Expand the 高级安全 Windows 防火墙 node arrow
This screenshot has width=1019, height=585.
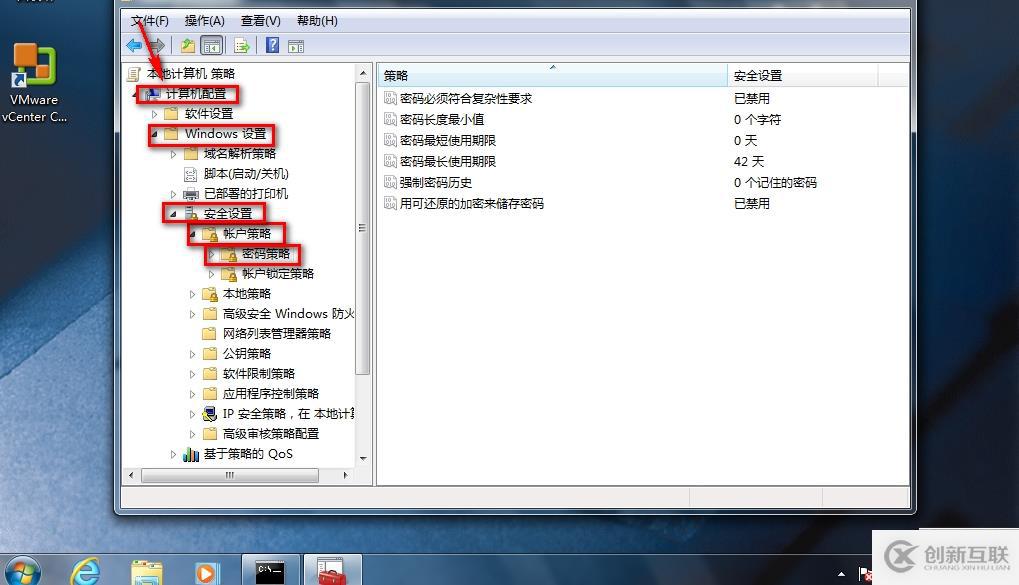(x=192, y=314)
